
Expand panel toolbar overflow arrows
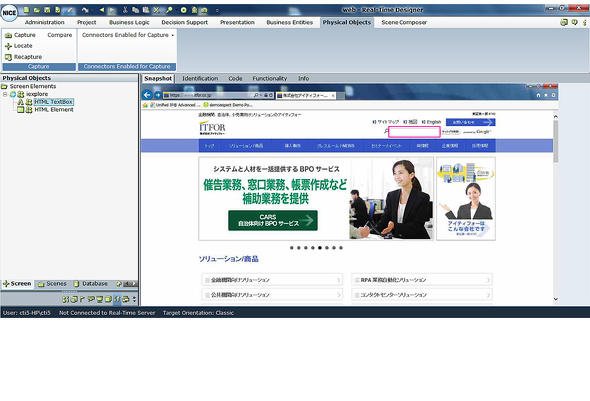134,299
